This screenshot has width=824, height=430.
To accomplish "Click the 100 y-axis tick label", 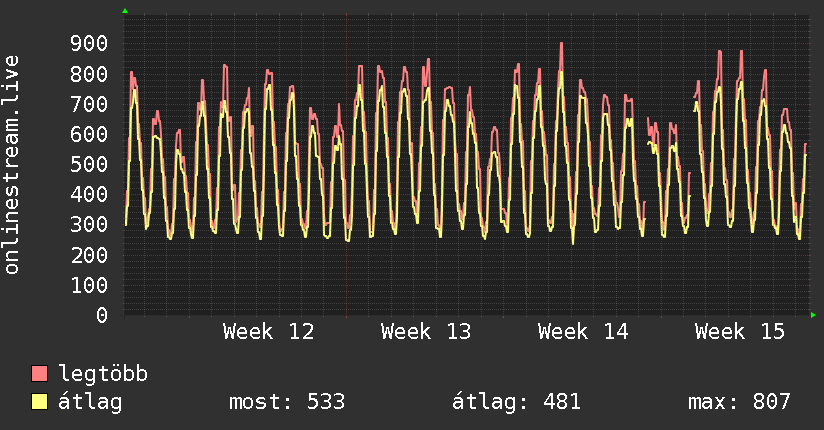I will tap(89, 285).
